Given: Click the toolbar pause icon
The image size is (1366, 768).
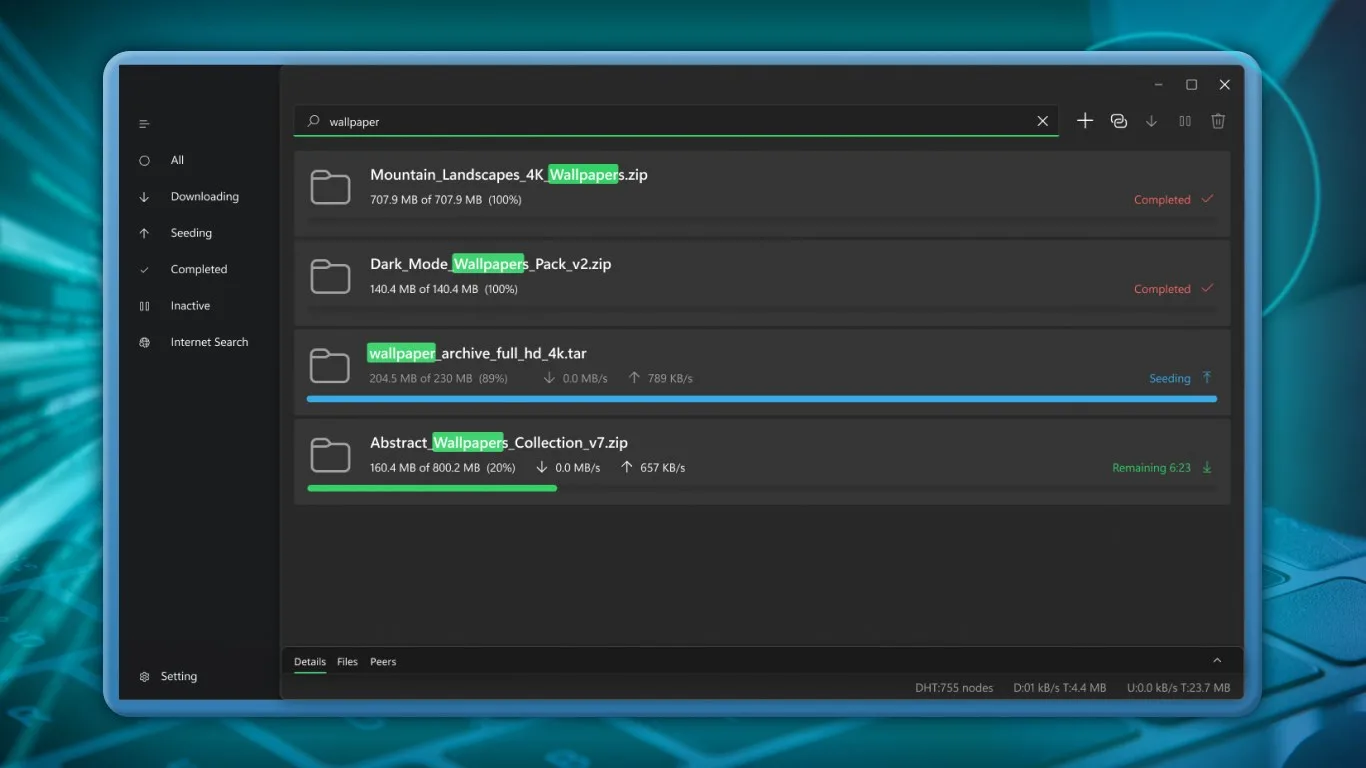Looking at the screenshot, I should tap(1185, 121).
